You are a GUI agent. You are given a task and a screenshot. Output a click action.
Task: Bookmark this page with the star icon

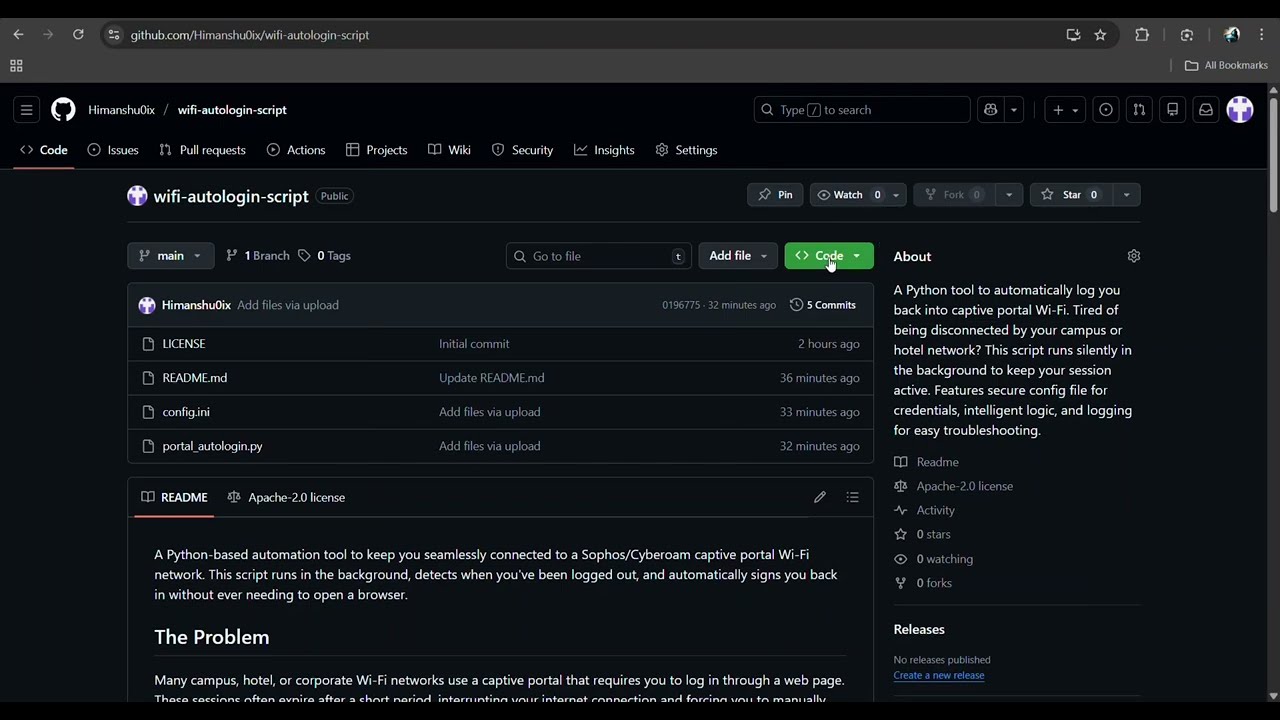[x=1100, y=35]
